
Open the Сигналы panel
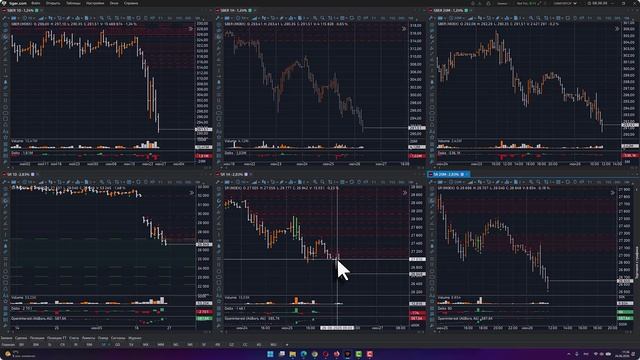tap(118, 338)
